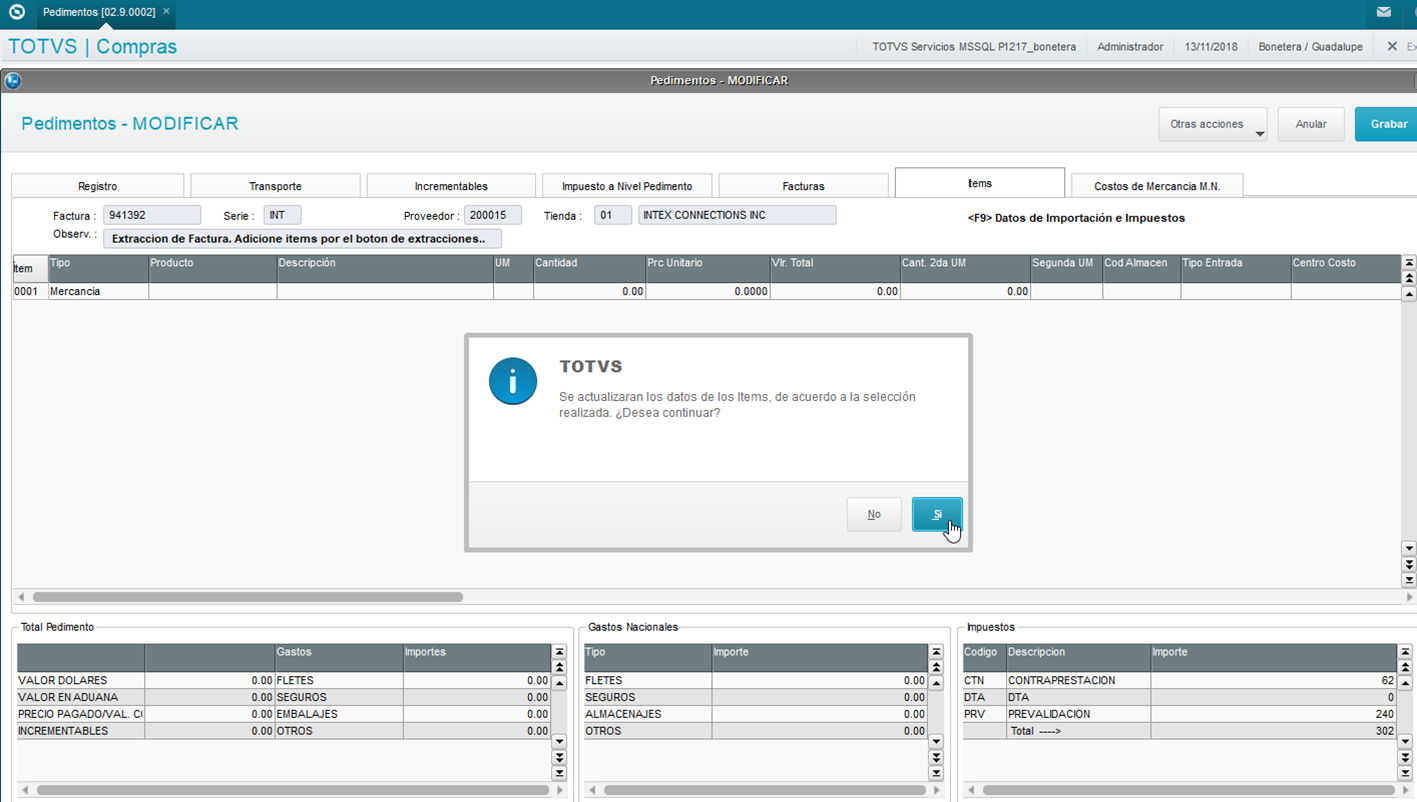1417x802 pixels.
Task: Select the Impuesto a Nivel Pedimento tab
Action: [x=627, y=186]
